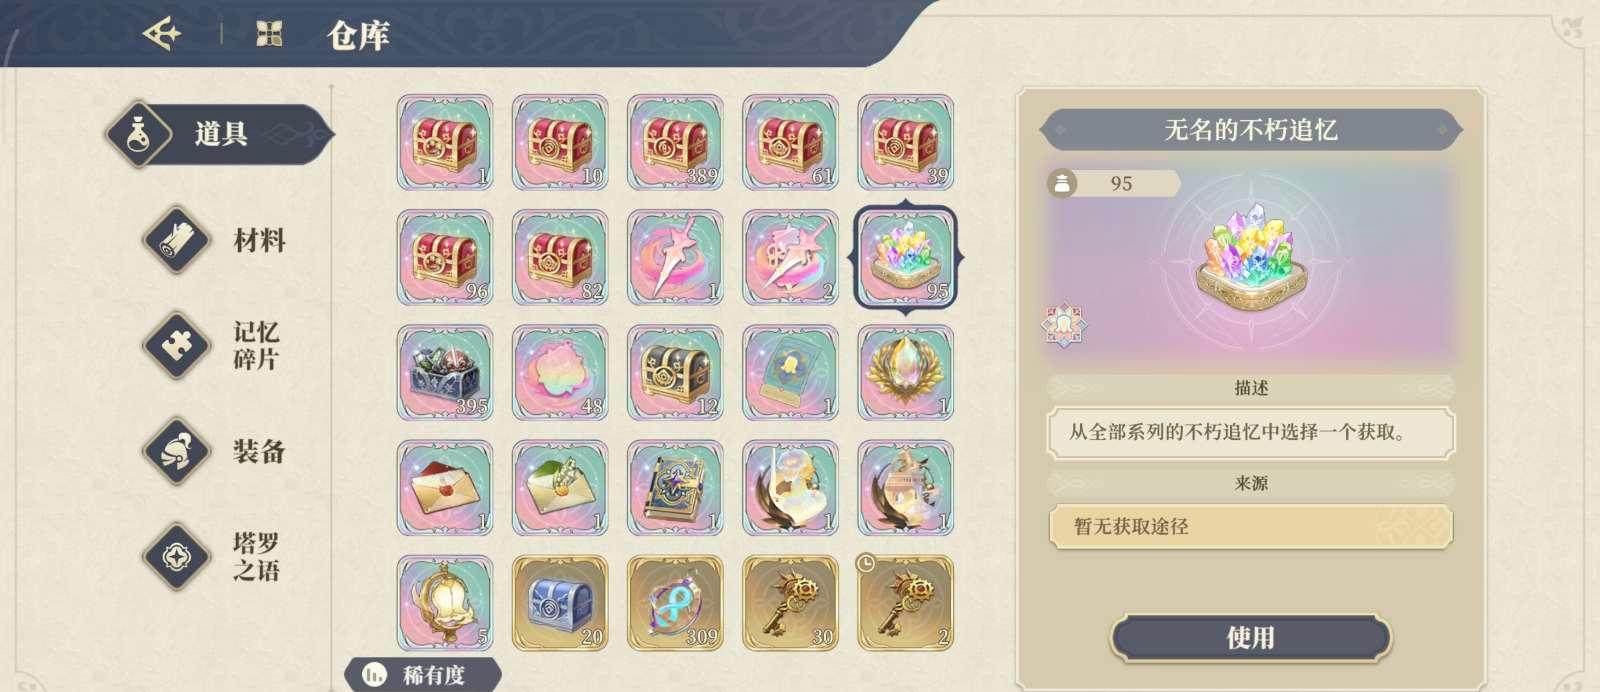Screen dimensions: 1600x692
Task: Click the 暂无获取途径 source field
Action: coord(1250,526)
